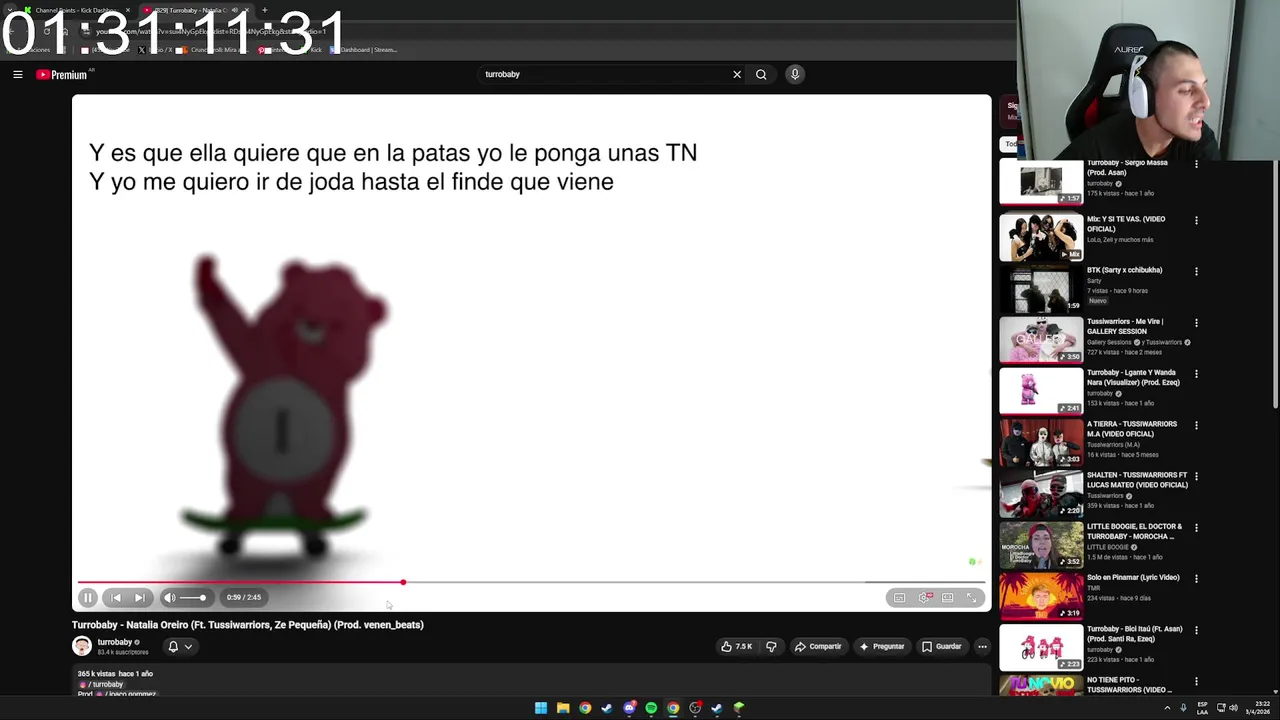Open LITTLE BOOGIE MOROCHA video thumbnail
This screenshot has height=720, width=1280.
(x=1041, y=544)
